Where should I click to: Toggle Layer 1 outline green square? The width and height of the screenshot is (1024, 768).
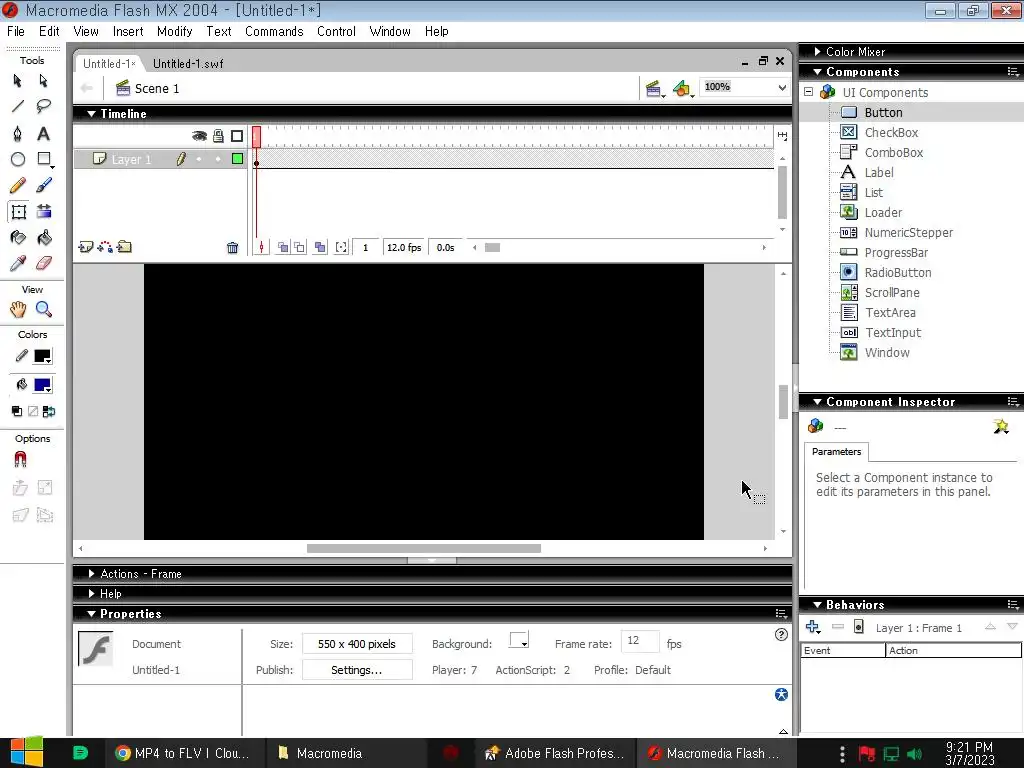[238, 159]
